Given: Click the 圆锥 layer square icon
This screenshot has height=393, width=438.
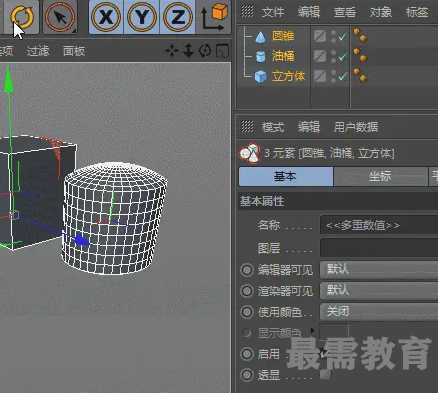Looking at the screenshot, I should [320, 36].
